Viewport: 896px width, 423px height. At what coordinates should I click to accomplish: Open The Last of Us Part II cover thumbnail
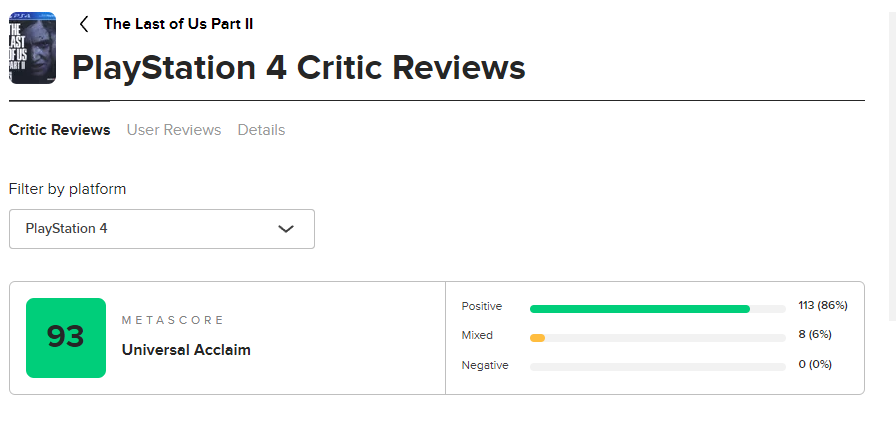pos(33,47)
